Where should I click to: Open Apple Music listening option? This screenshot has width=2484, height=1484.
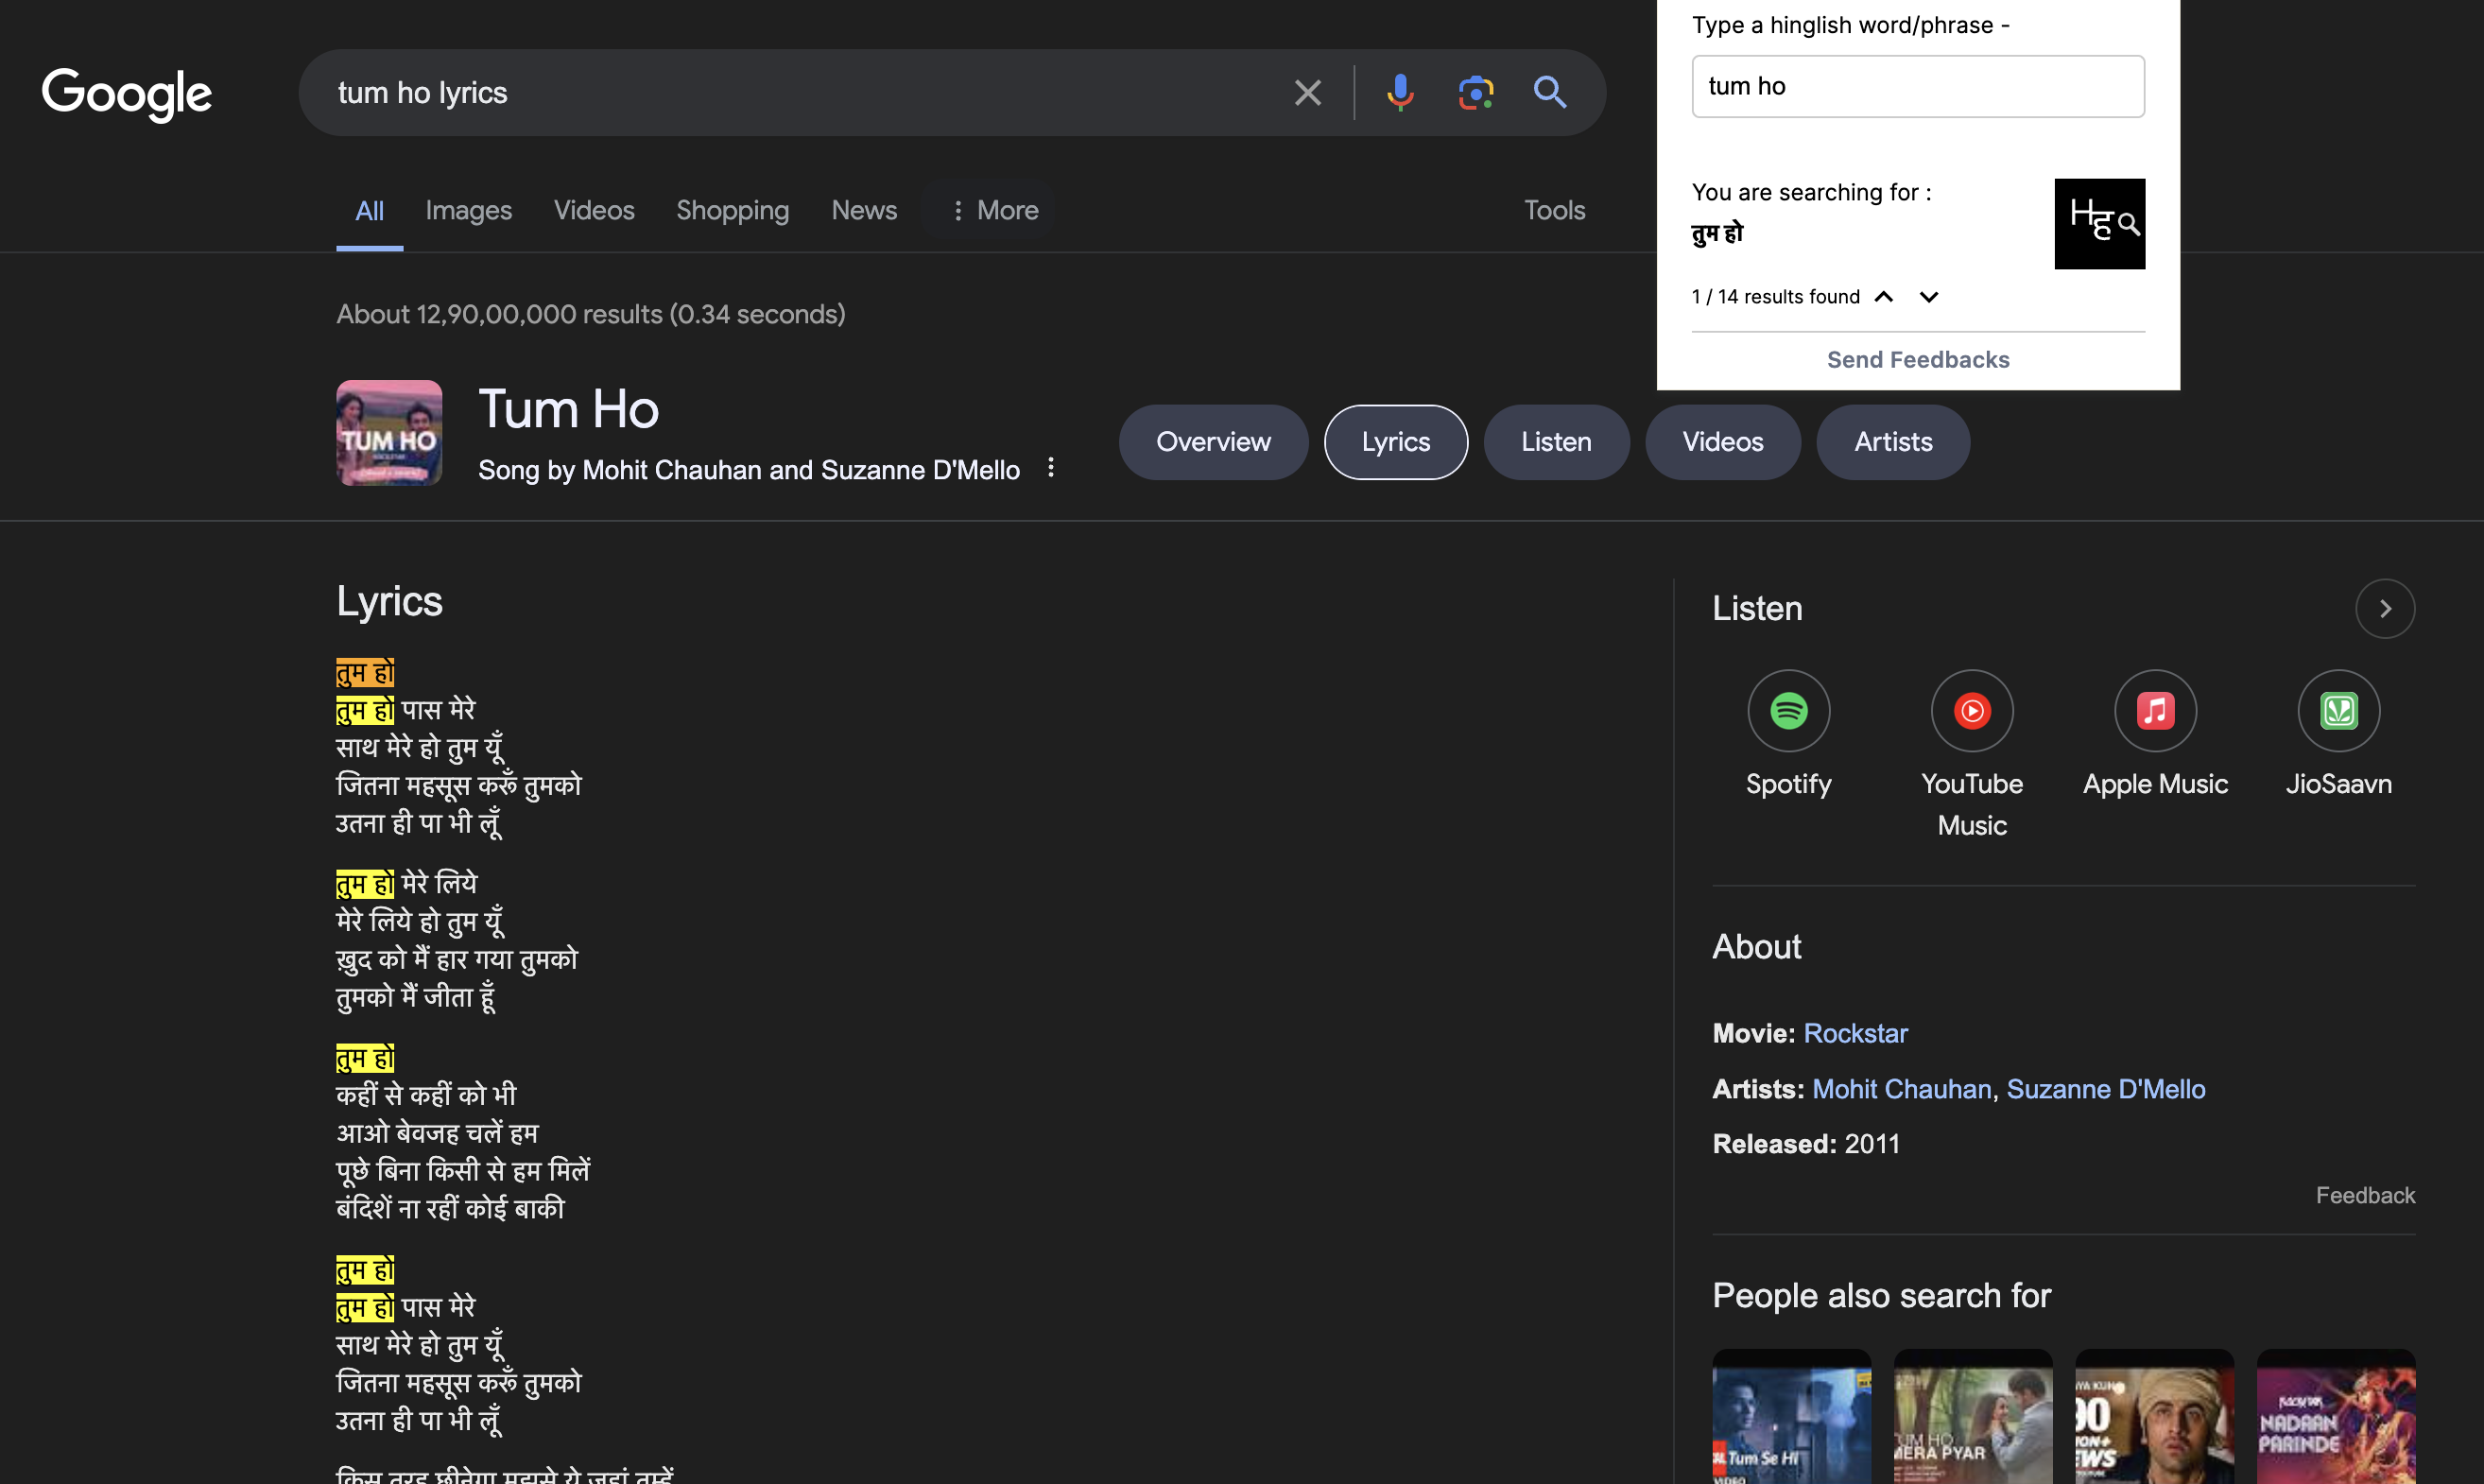2155,735
